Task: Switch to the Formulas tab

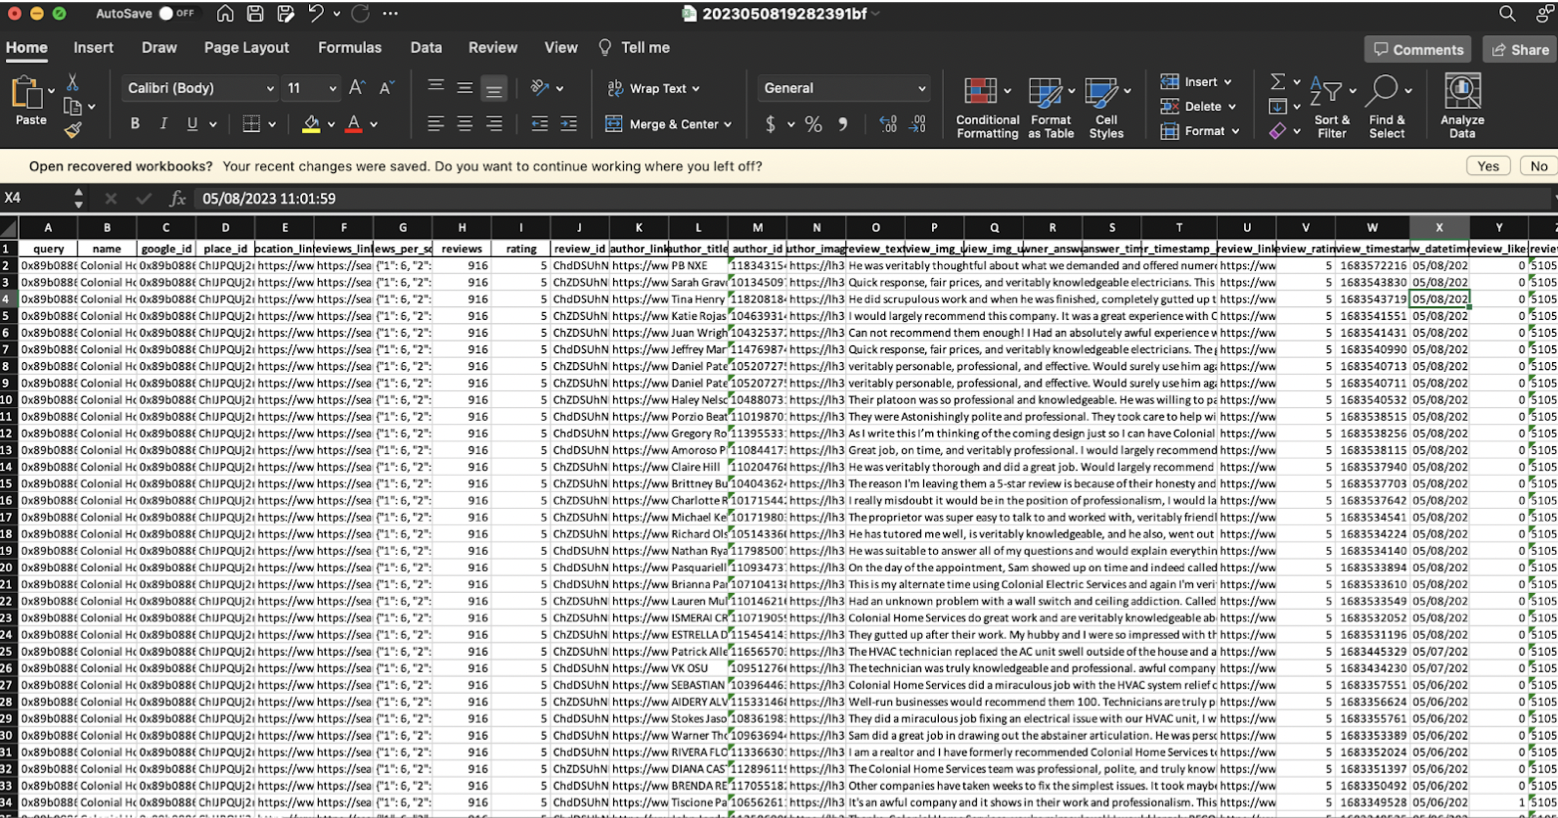Action: 349,47
